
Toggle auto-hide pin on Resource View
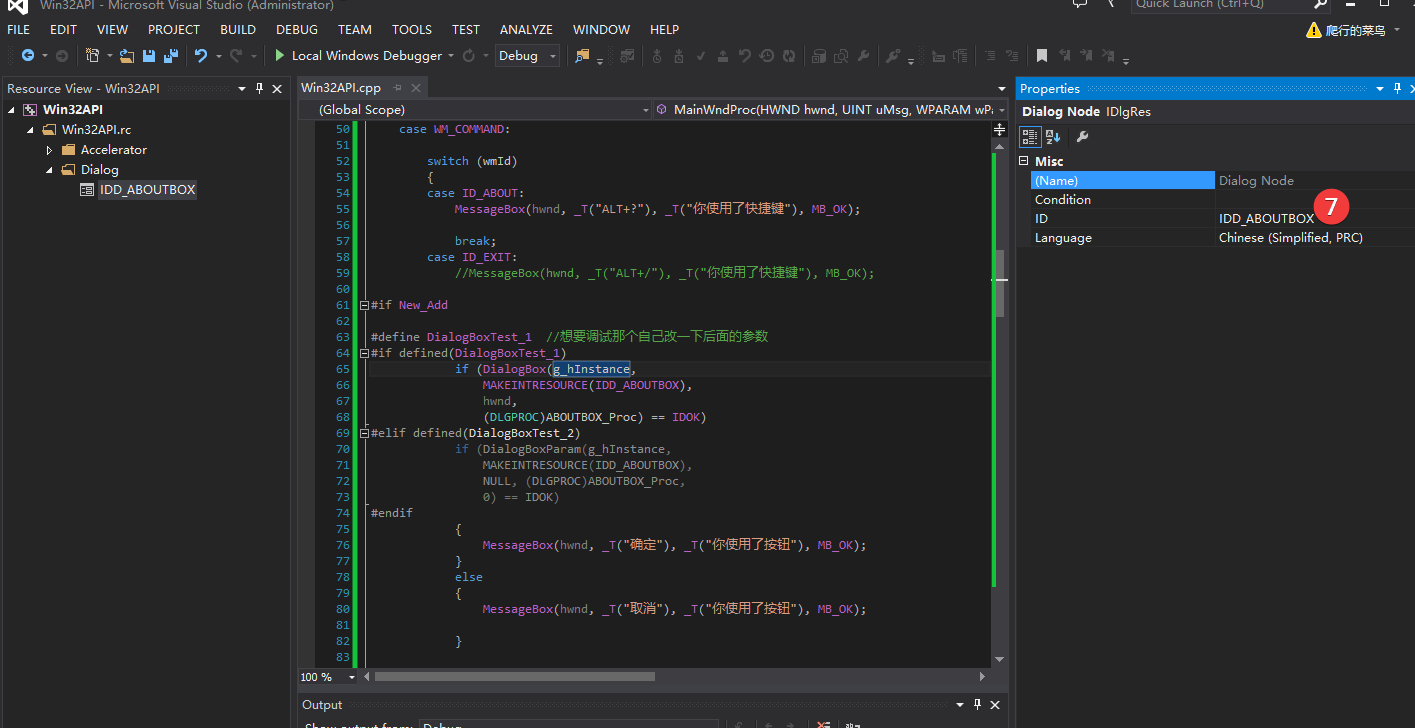tap(260, 89)
